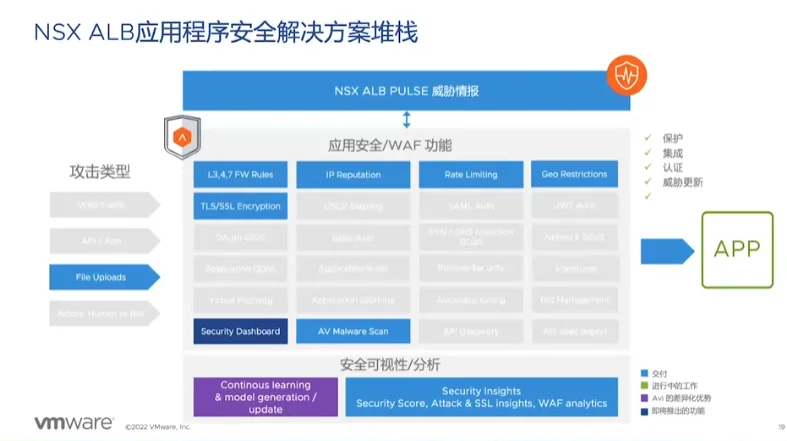787x441 pixels.
Task: Select the greyed API Discovery box
Action: pyautogui.click(x=471, y=331)
